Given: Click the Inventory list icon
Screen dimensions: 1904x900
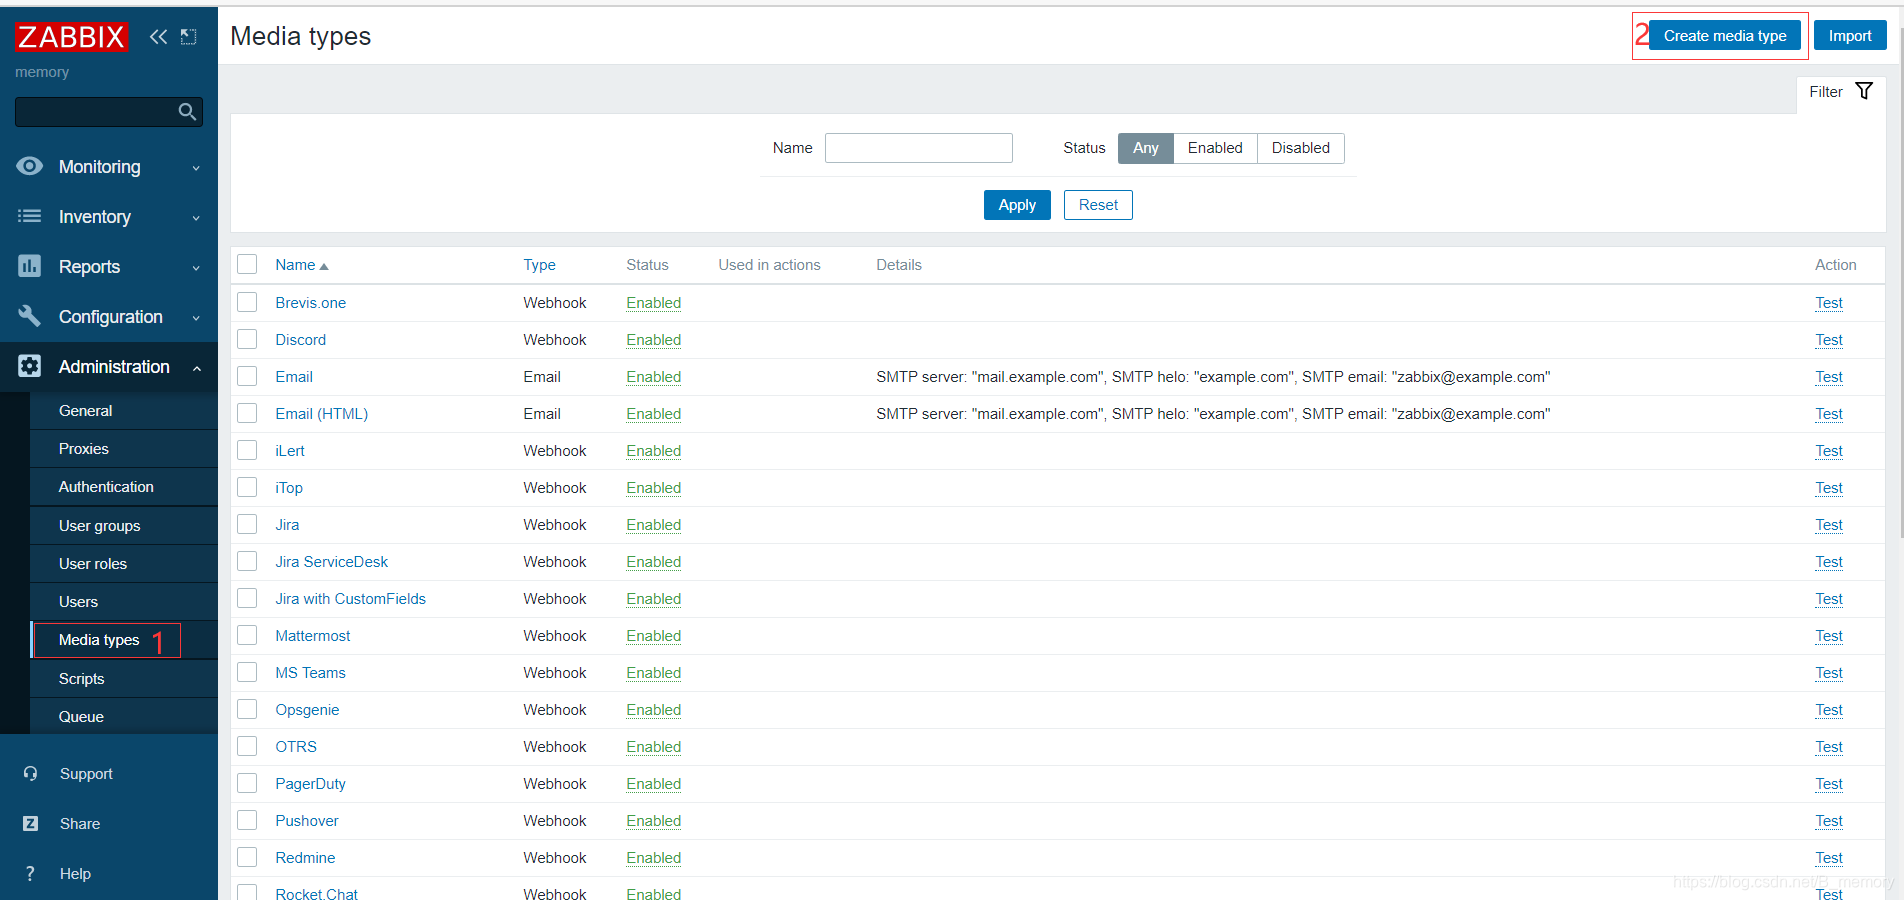Looking at the screenshot, I should coord(30,216).
